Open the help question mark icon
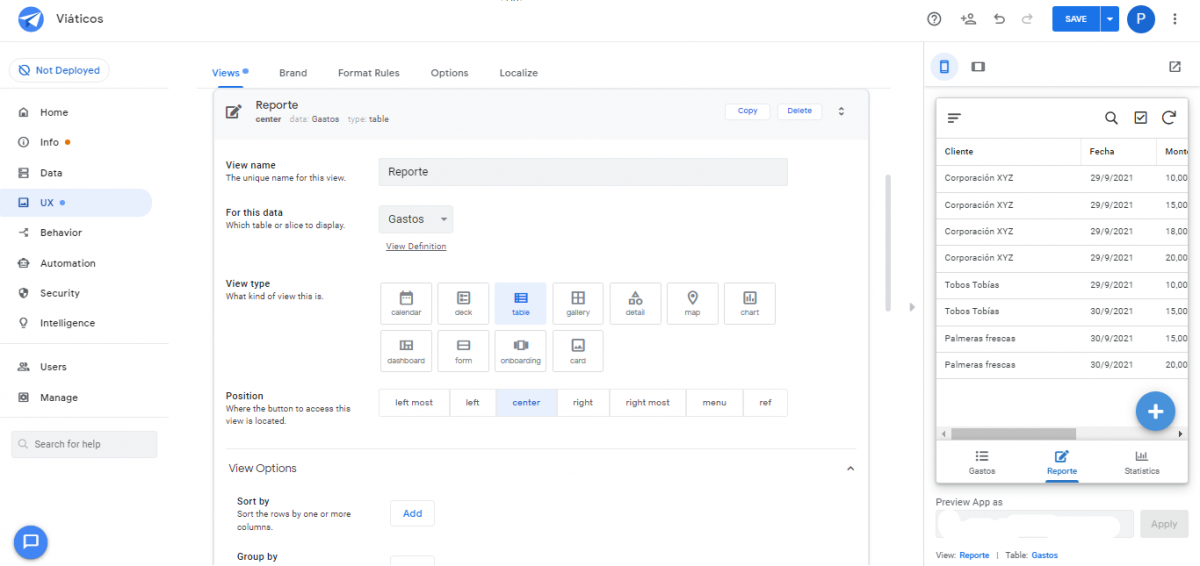Screen dimensions: 1200x566 [x=934, y=19]
